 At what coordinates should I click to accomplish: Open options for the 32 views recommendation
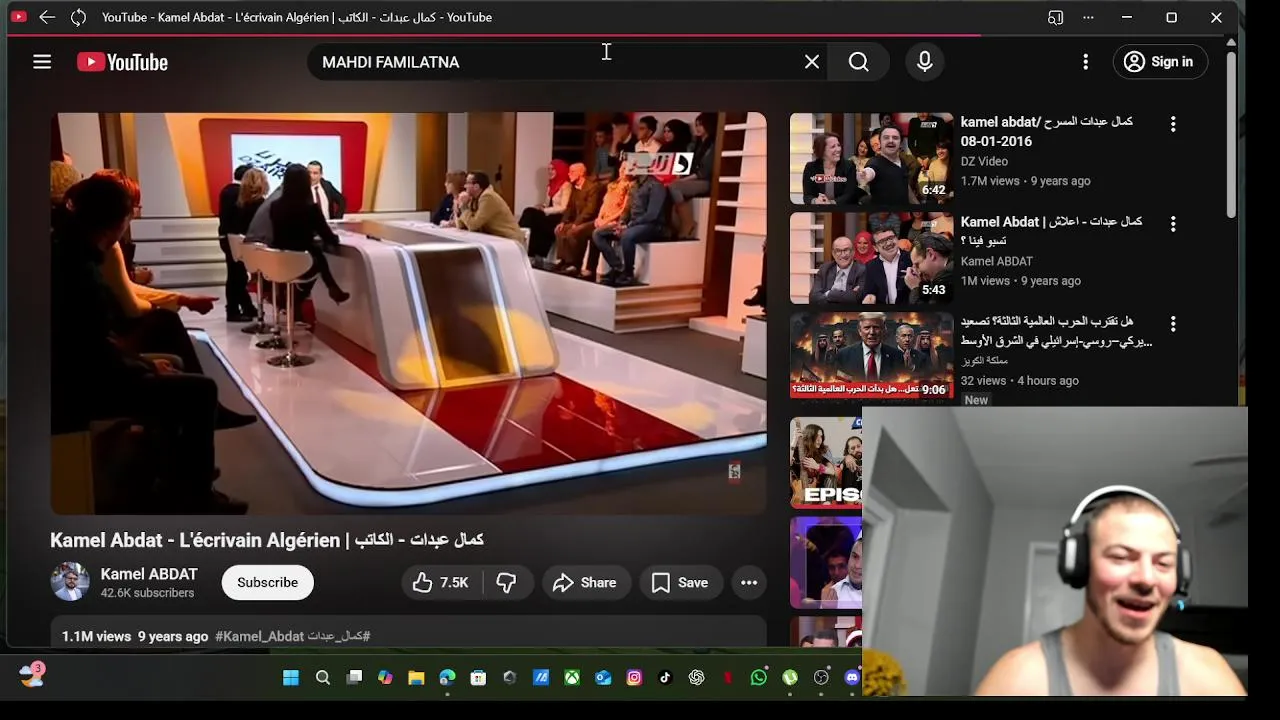click(1173, 324)
